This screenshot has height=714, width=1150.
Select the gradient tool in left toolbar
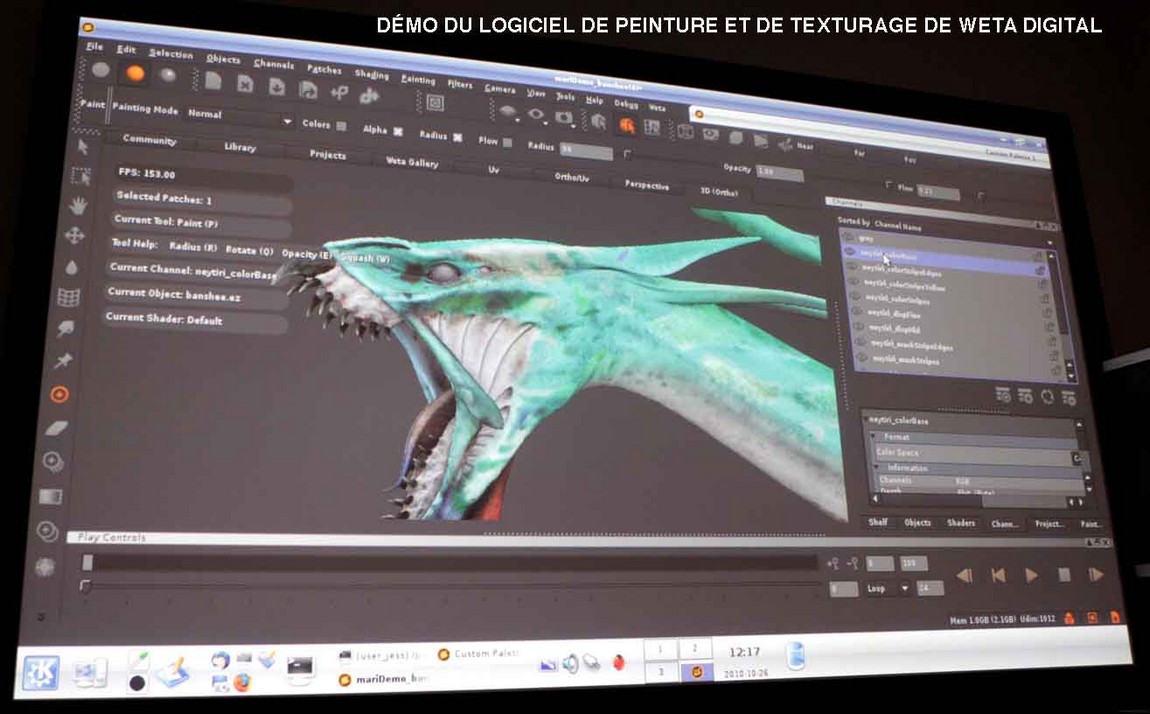tap(50, 496)
